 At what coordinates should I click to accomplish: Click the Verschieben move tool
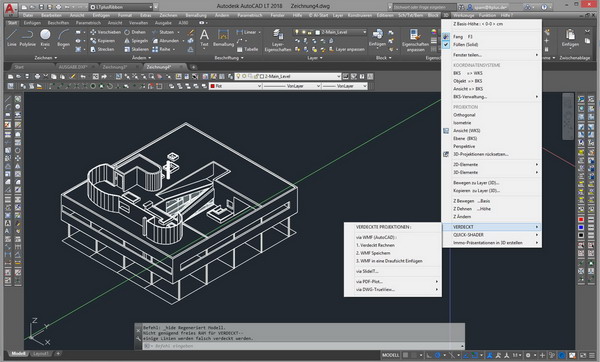tap(106, 32)
